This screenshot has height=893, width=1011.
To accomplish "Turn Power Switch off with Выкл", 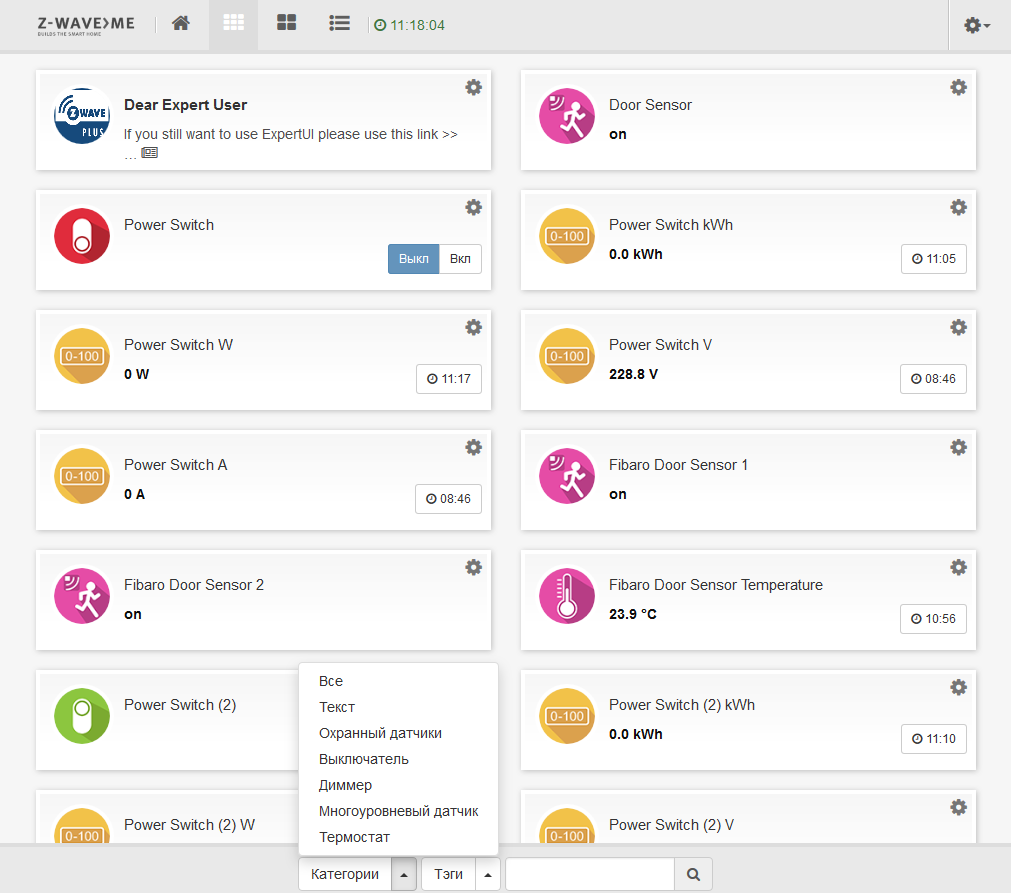I will (x=413, y=259).
